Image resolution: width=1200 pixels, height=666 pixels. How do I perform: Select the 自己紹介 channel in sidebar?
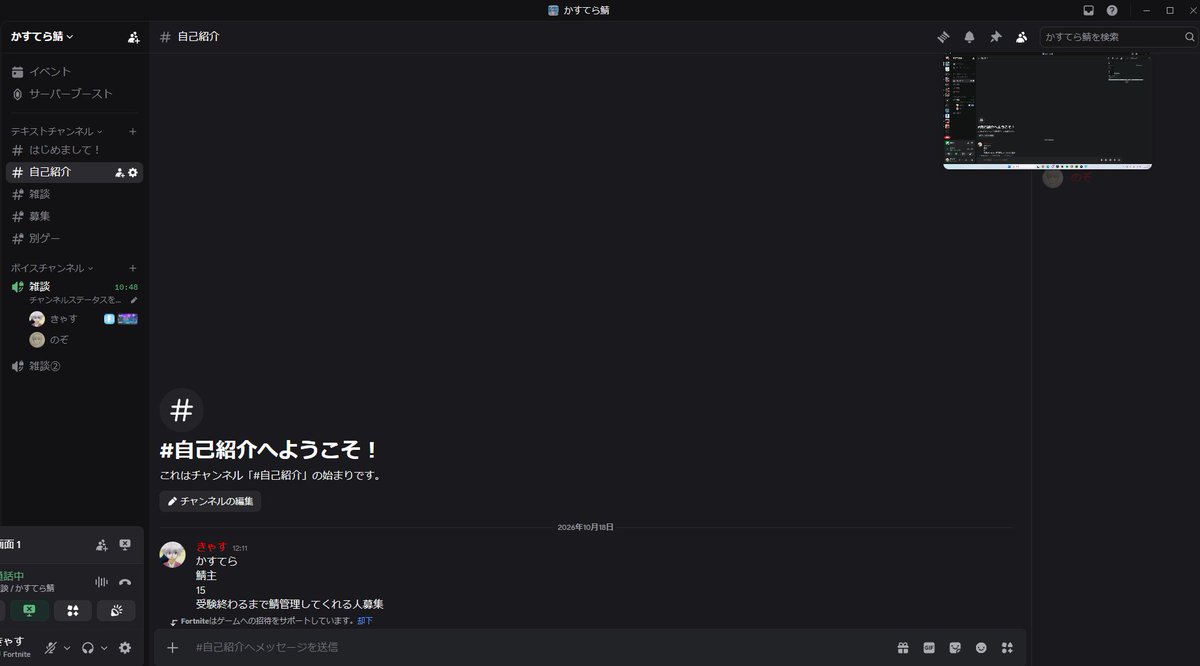[74, 172]
